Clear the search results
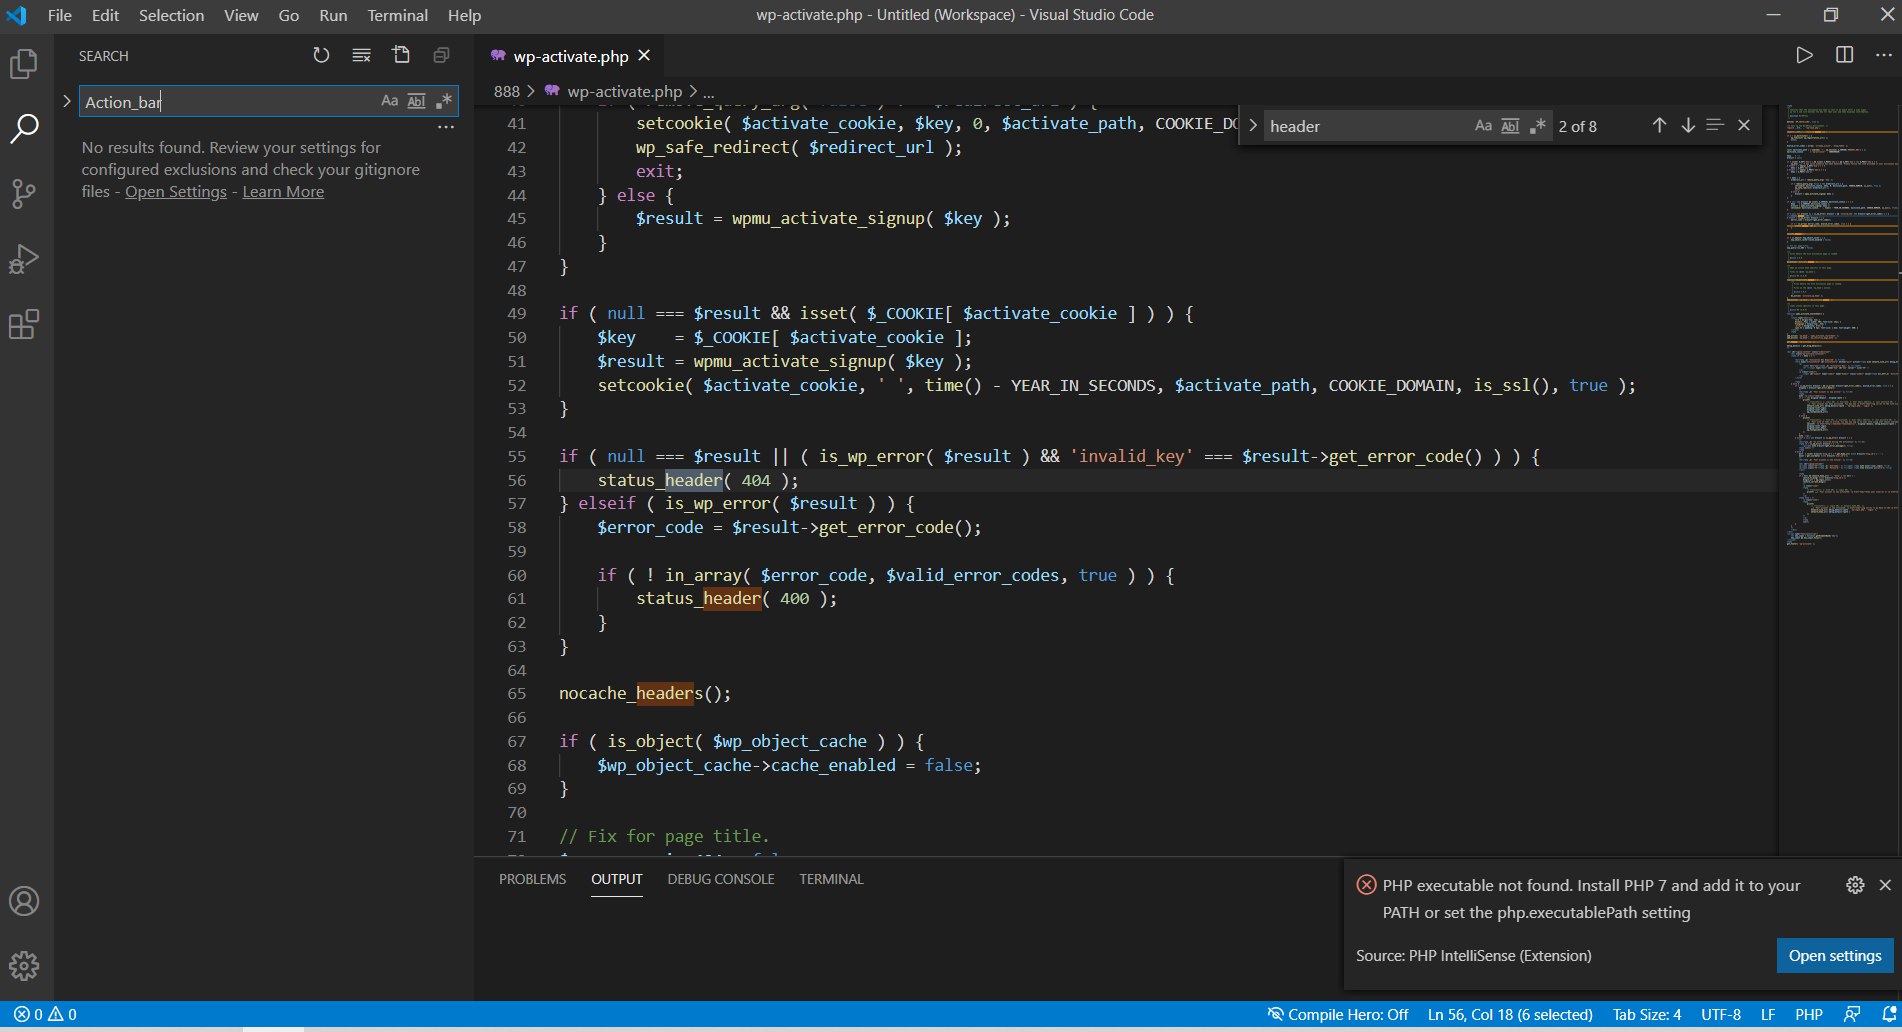1902x1032 pixels. coord(361,55)
